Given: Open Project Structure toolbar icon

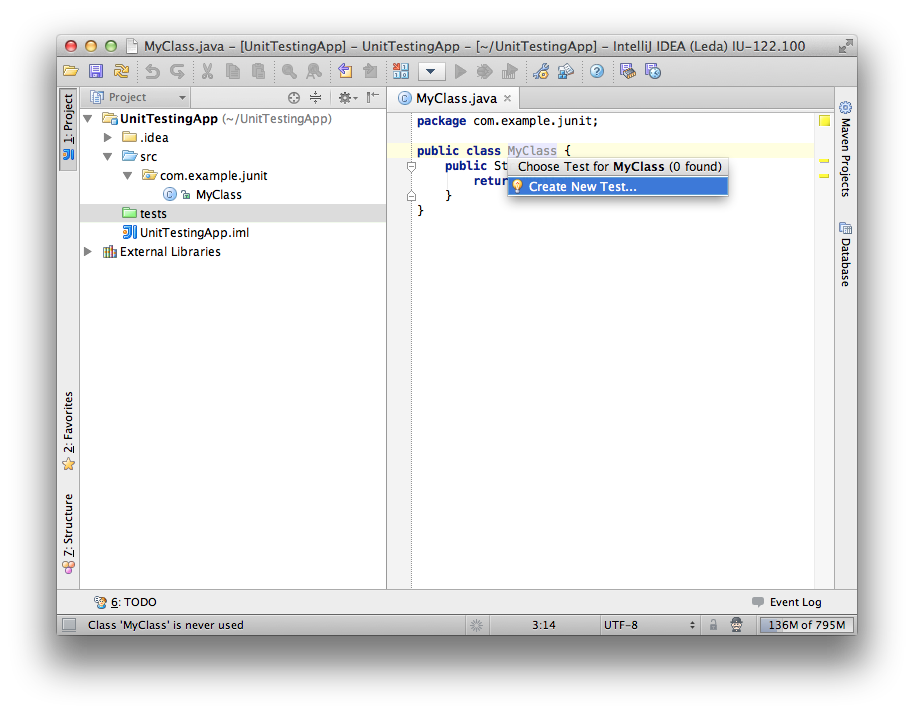Looking at the screenshot, I should (x=565, y=71).
